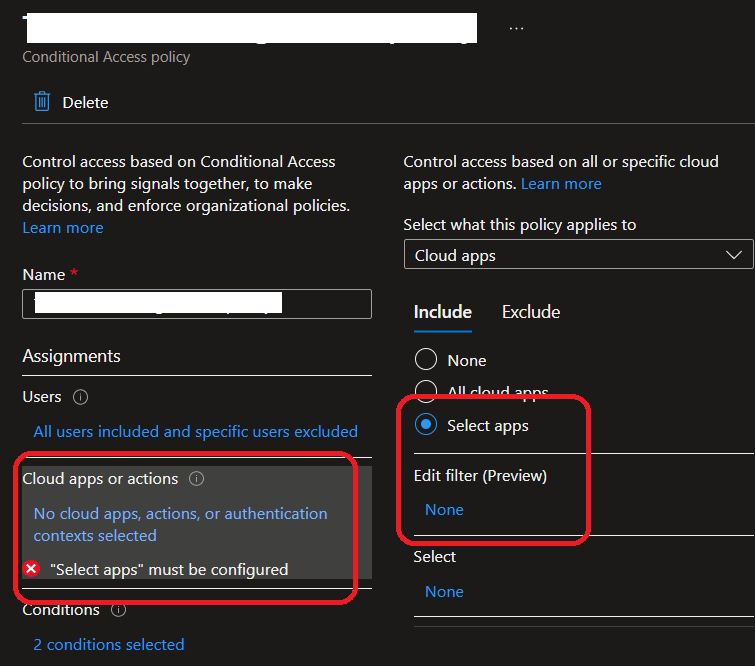The height and width of the screenshot is (666, 755).
Task: Switch to the Exclude tab
Action: coord(530,312)
